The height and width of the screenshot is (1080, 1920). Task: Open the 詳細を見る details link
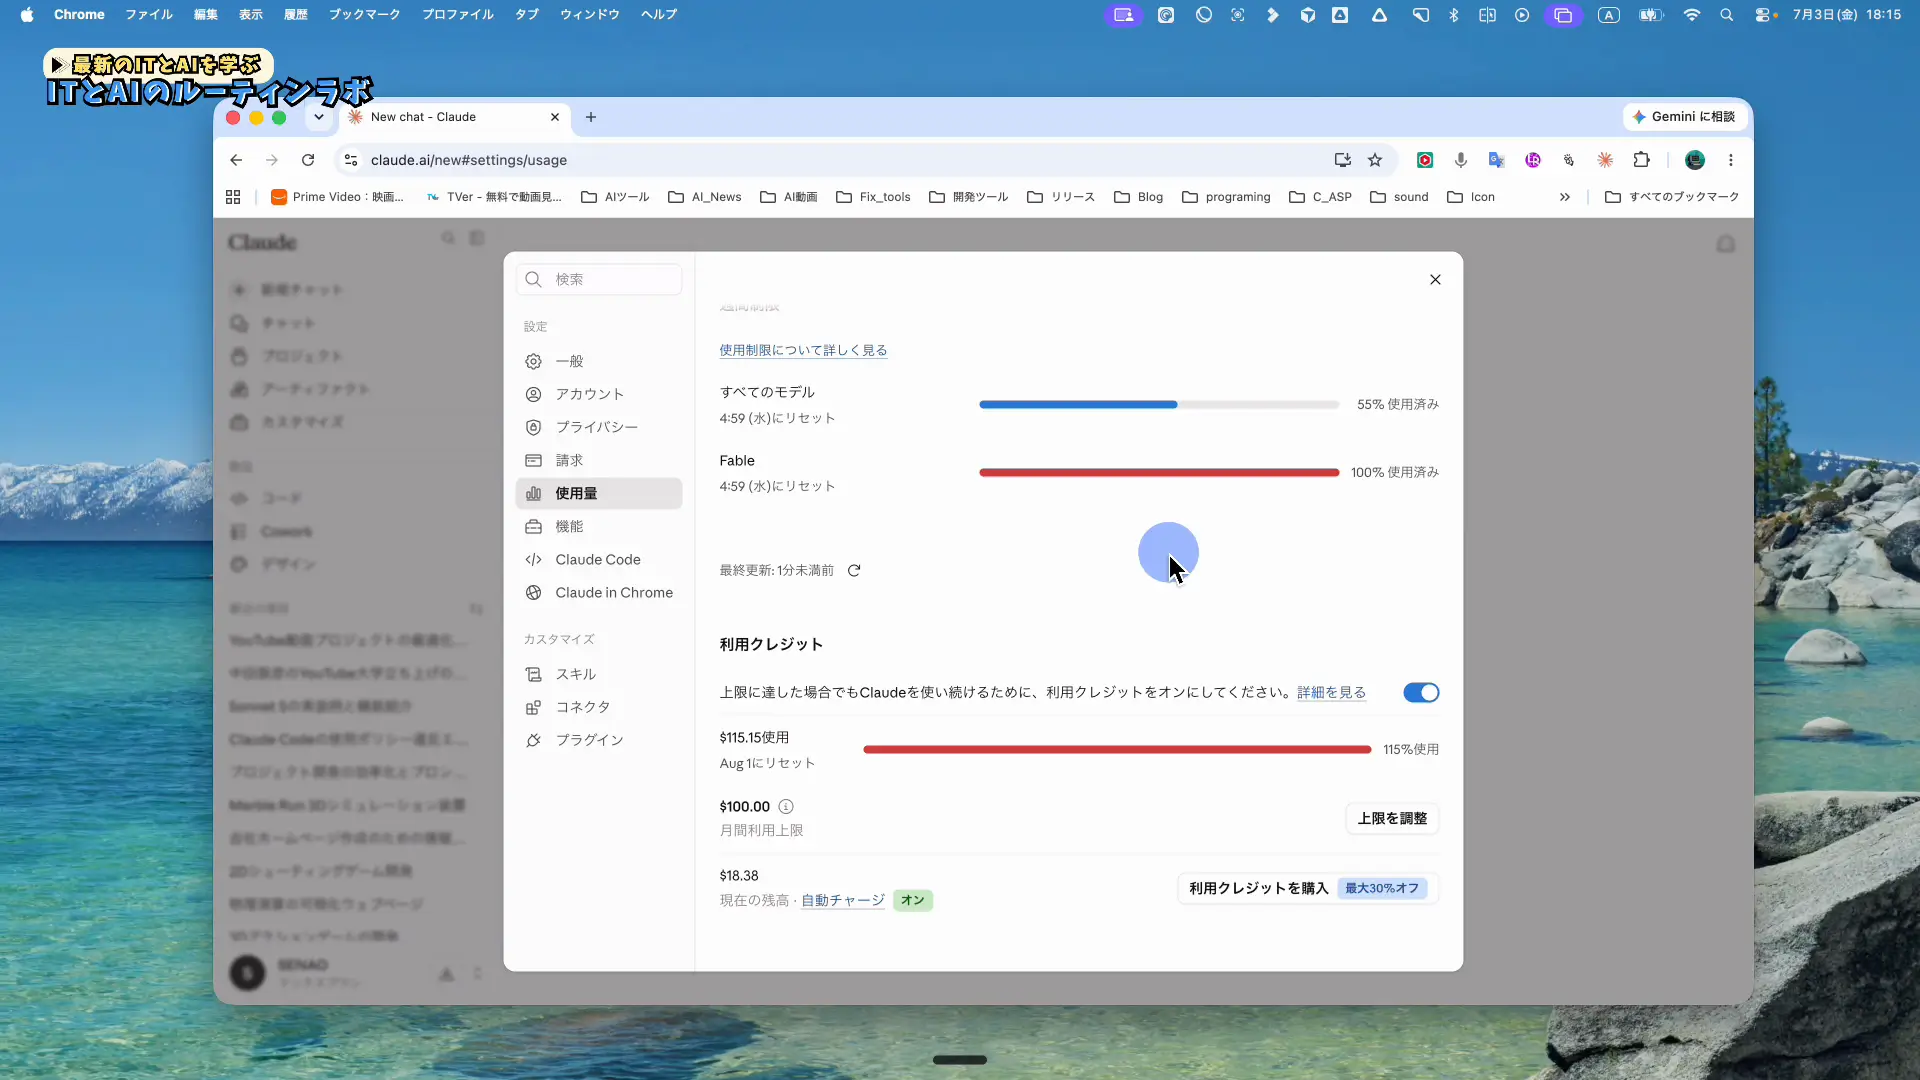click(1331, 692)
